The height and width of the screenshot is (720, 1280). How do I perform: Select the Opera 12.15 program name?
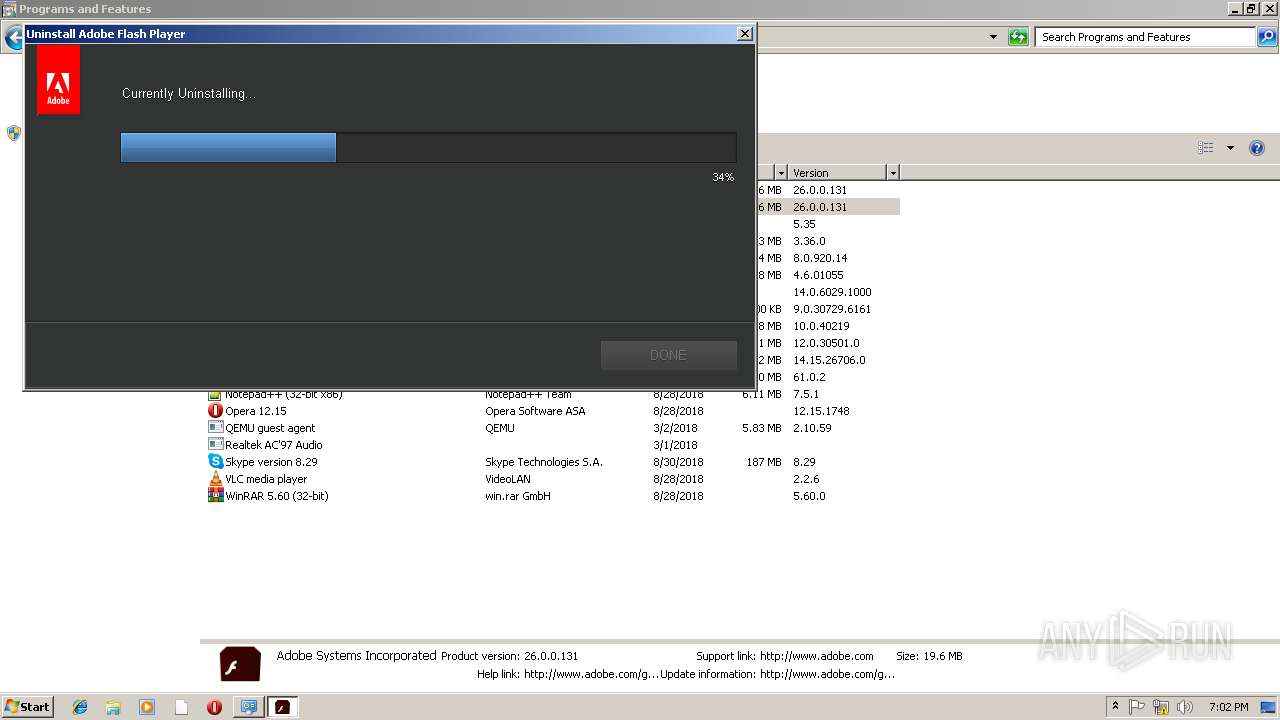click(x=256, y=411)
